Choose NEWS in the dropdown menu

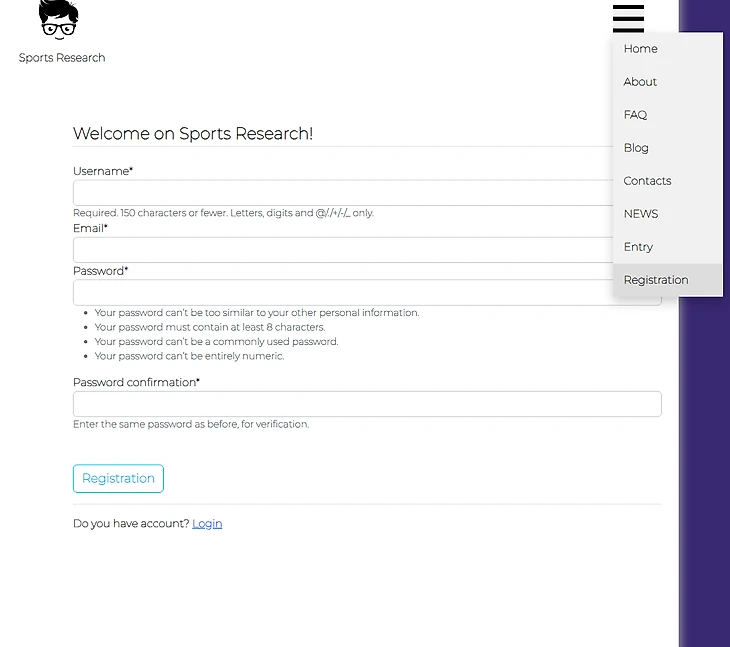coord(641,214)
